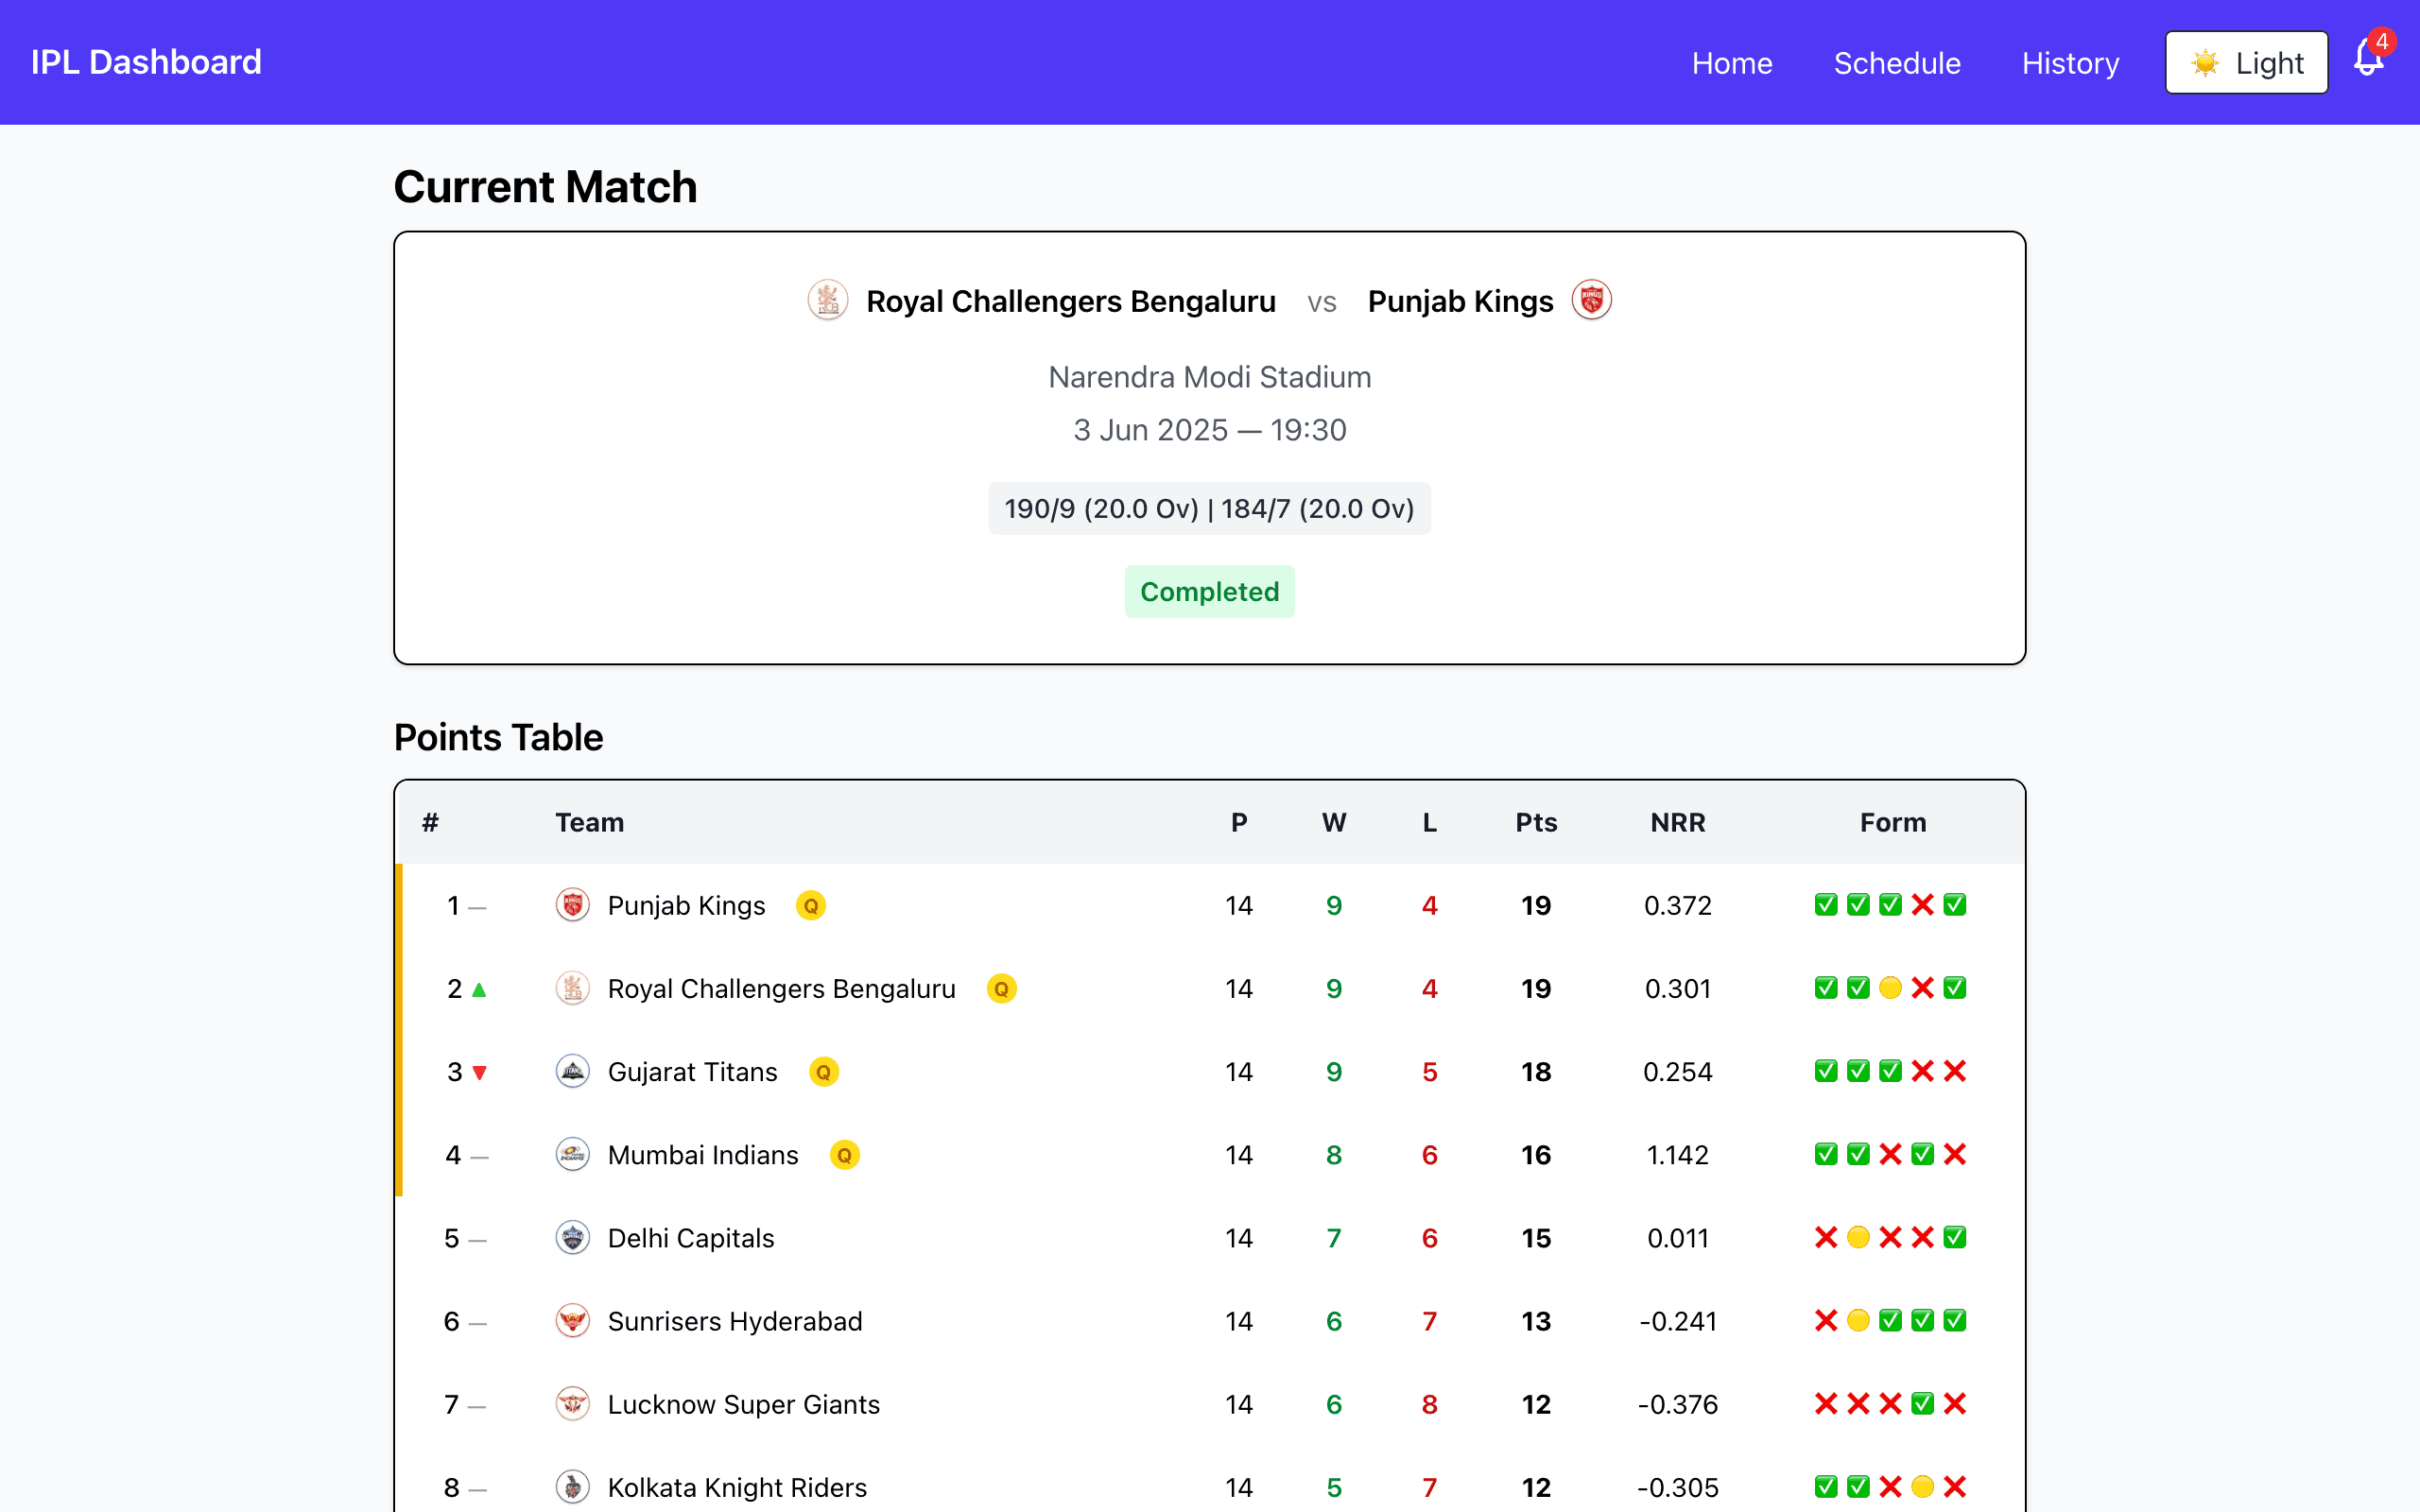
Task: Click Royal Challengers Bengaluru name in Current Match
Action: pos(1071,301)
